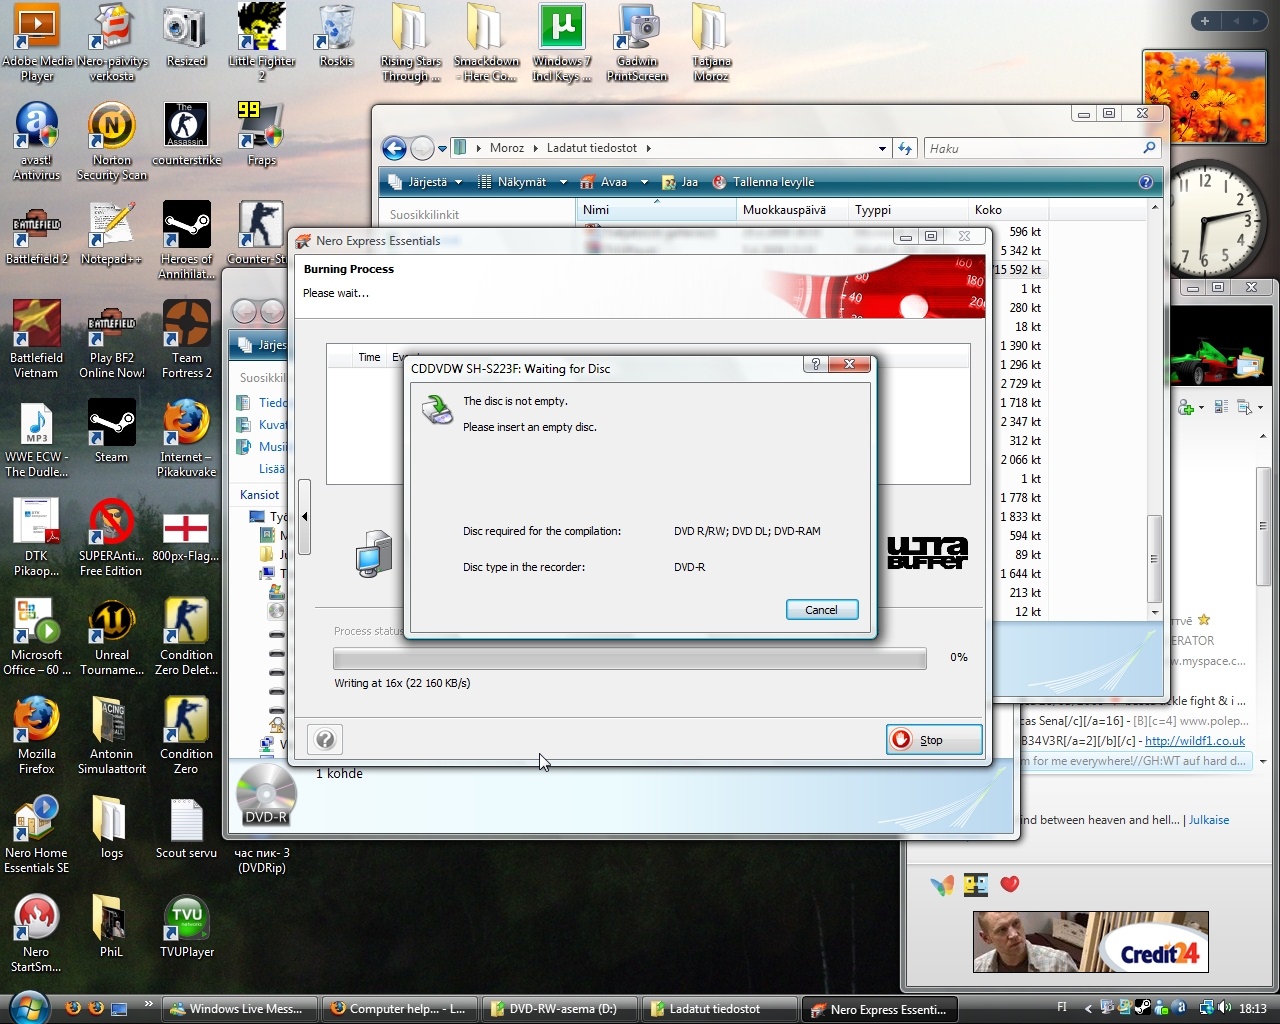The height and width of the screenshot is (1024, 1280).
Task: Open Team Fortress 2 shortcut
Action: click(x=187, y=339)
